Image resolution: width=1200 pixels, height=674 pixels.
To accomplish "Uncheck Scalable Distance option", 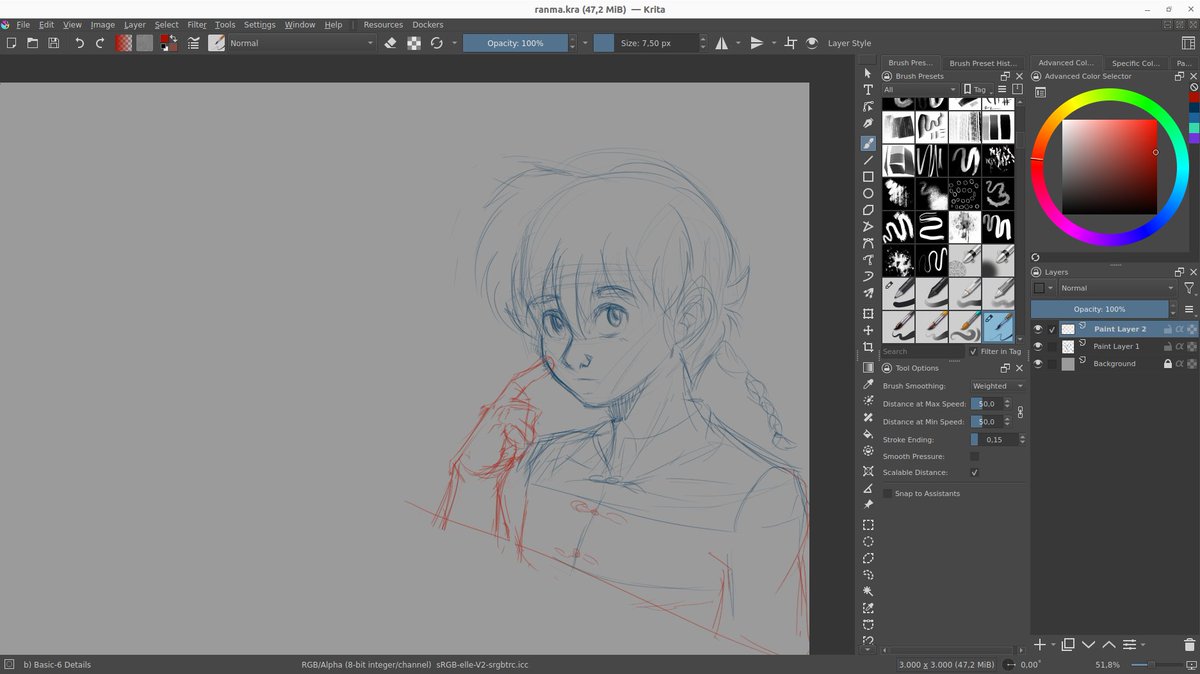I will tap(975, 472).
